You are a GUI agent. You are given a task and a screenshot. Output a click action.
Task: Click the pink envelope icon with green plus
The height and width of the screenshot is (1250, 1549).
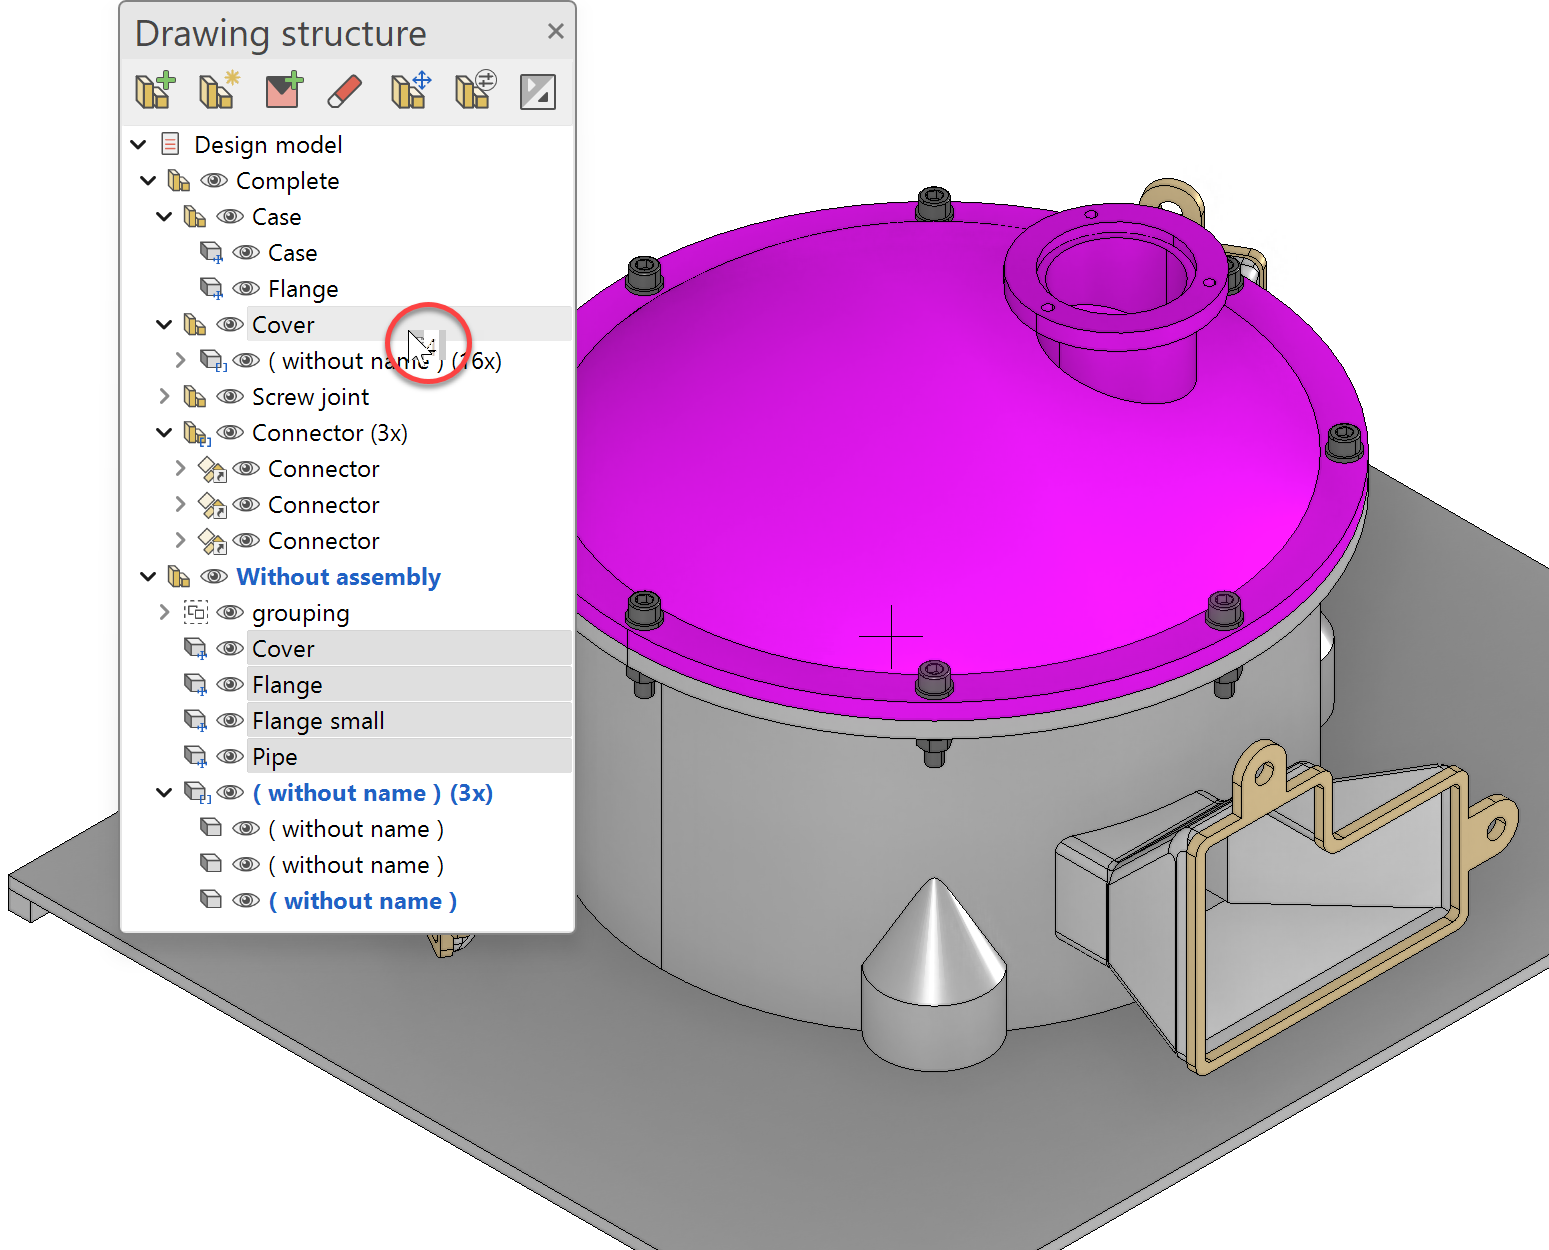click(283, 91)
